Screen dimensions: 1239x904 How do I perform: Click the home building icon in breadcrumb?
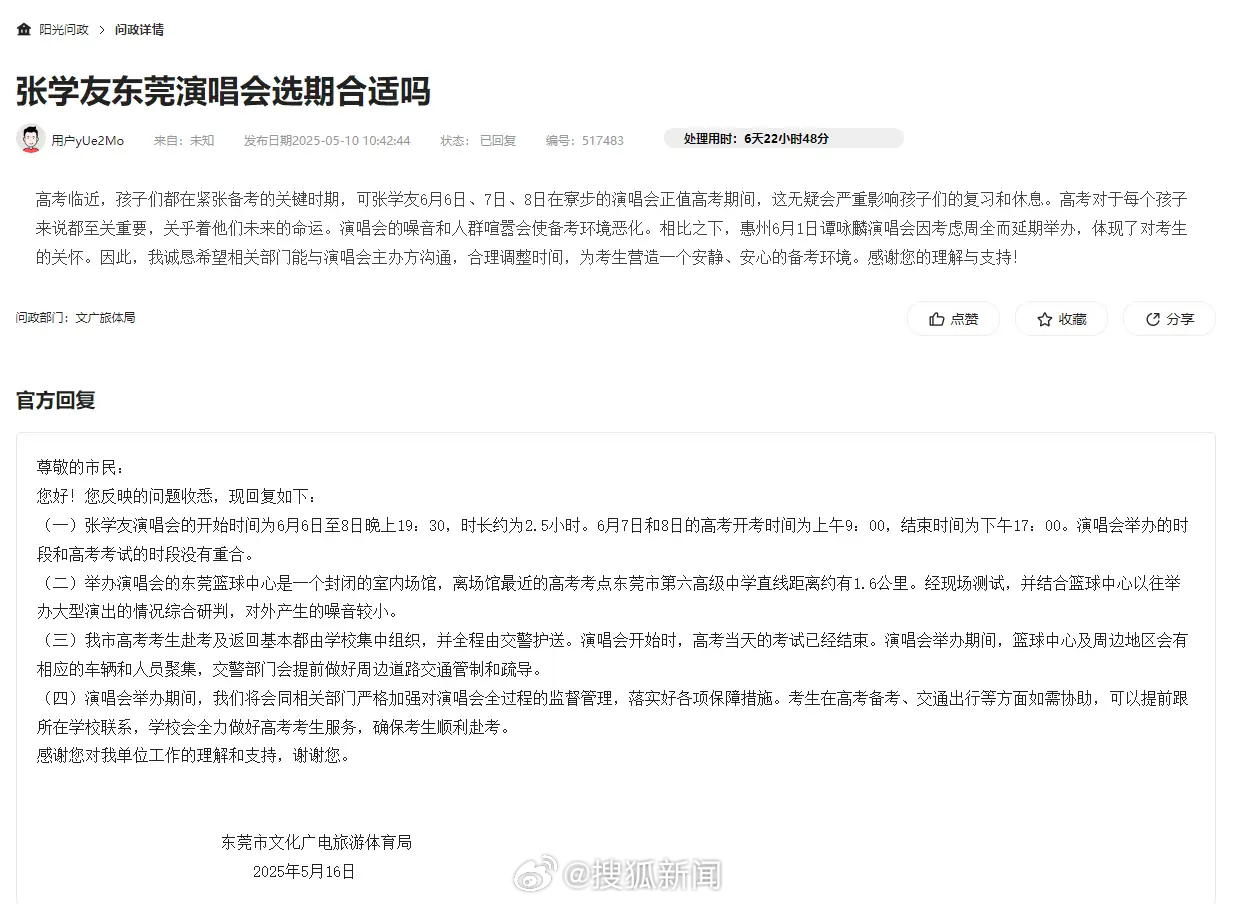[x=24, y=29]
